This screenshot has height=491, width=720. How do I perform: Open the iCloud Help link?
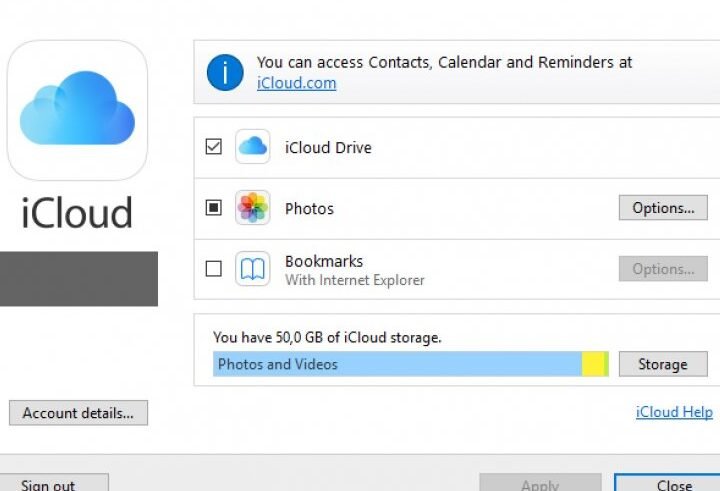[x=674, y=412]
